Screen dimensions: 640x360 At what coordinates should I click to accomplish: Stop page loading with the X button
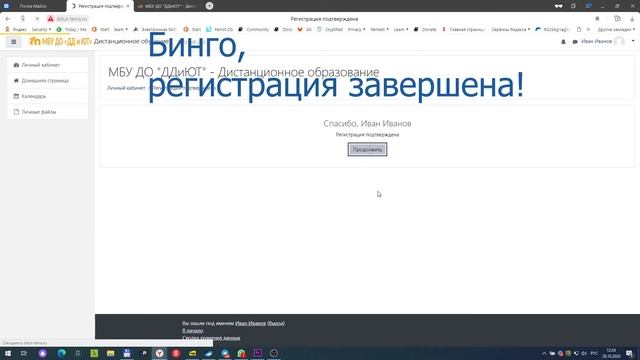37,19
